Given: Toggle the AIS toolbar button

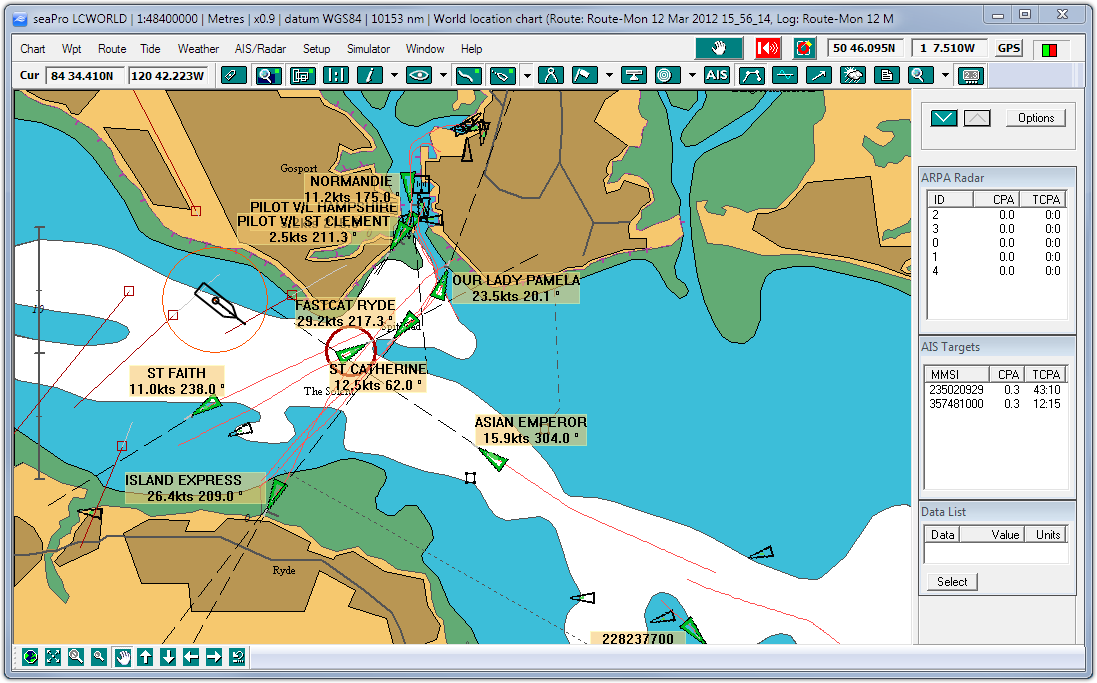Looking at the screenshot, I should point(716,76).
